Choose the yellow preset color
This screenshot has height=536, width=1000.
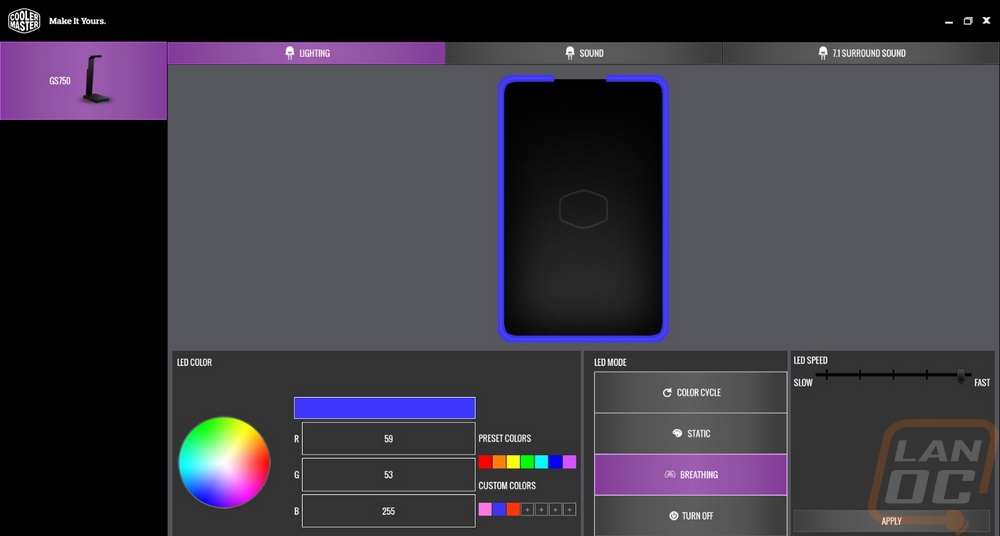(513, 462)
